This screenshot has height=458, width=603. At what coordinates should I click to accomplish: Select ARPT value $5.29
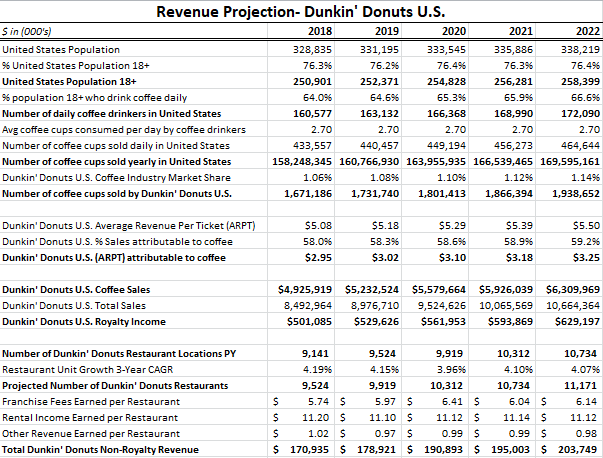coord(452,226)
